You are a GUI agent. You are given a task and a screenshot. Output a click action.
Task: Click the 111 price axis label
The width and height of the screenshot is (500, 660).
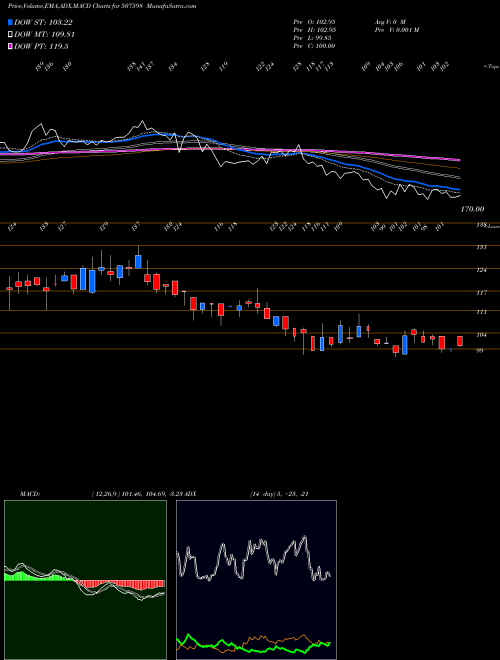tap(481, 312)
